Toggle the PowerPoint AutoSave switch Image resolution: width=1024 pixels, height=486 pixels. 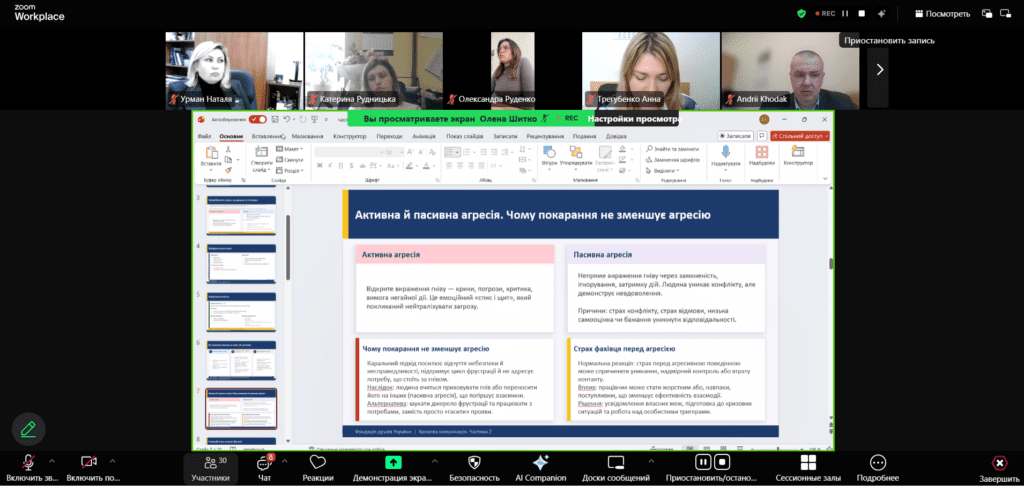pos(257,120)
